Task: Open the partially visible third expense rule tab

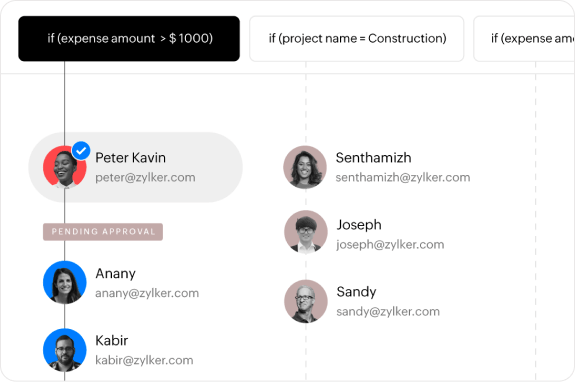Action: tap(524, 38)
